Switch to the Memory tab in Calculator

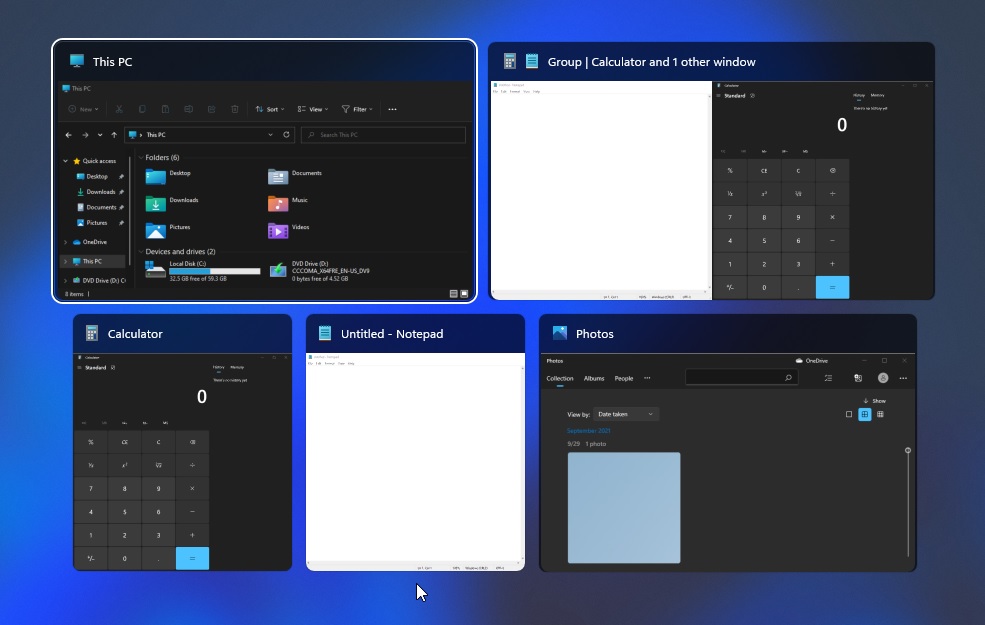point(237,368)
